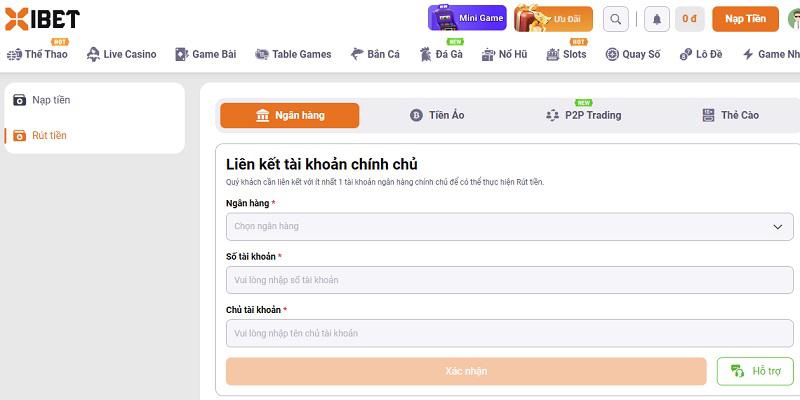Click the Chủ tài khoản input field

510,333
